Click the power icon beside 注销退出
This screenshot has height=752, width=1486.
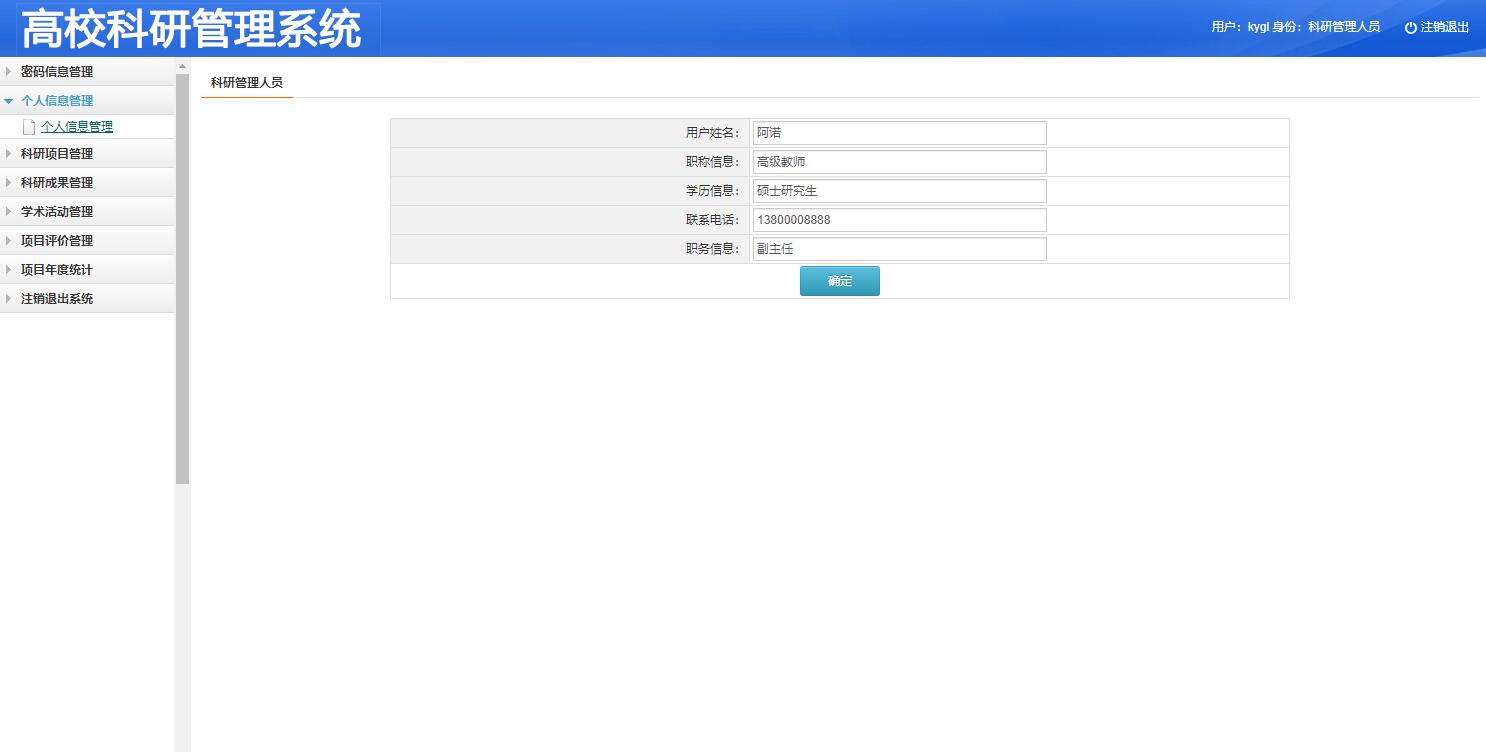(x=1411, y=28)
